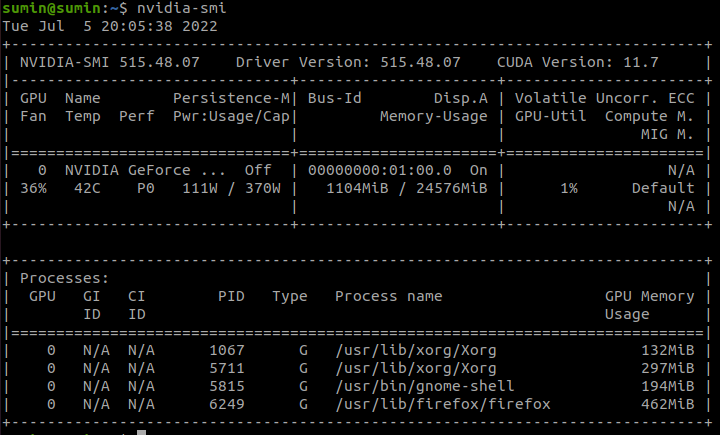Click the Type column header
This screenshot has height=435, width=720.
290,297
